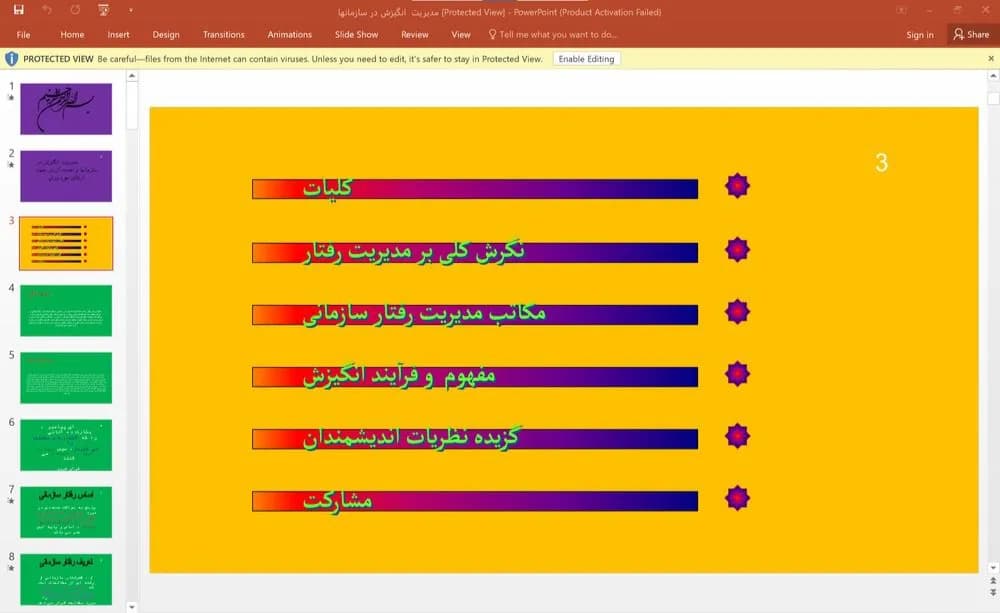This screenshot has width=1000, height=613.
Task: Click the نگرش کلی بر مدیریت رفتار bar
Action: pyautogui.click(x=475, y=253)
